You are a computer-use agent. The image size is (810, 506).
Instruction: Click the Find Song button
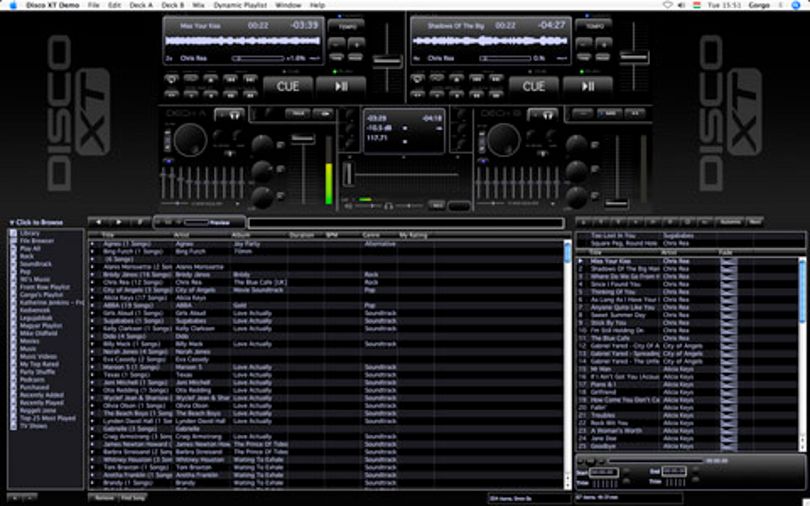click(x=133, y=498)
